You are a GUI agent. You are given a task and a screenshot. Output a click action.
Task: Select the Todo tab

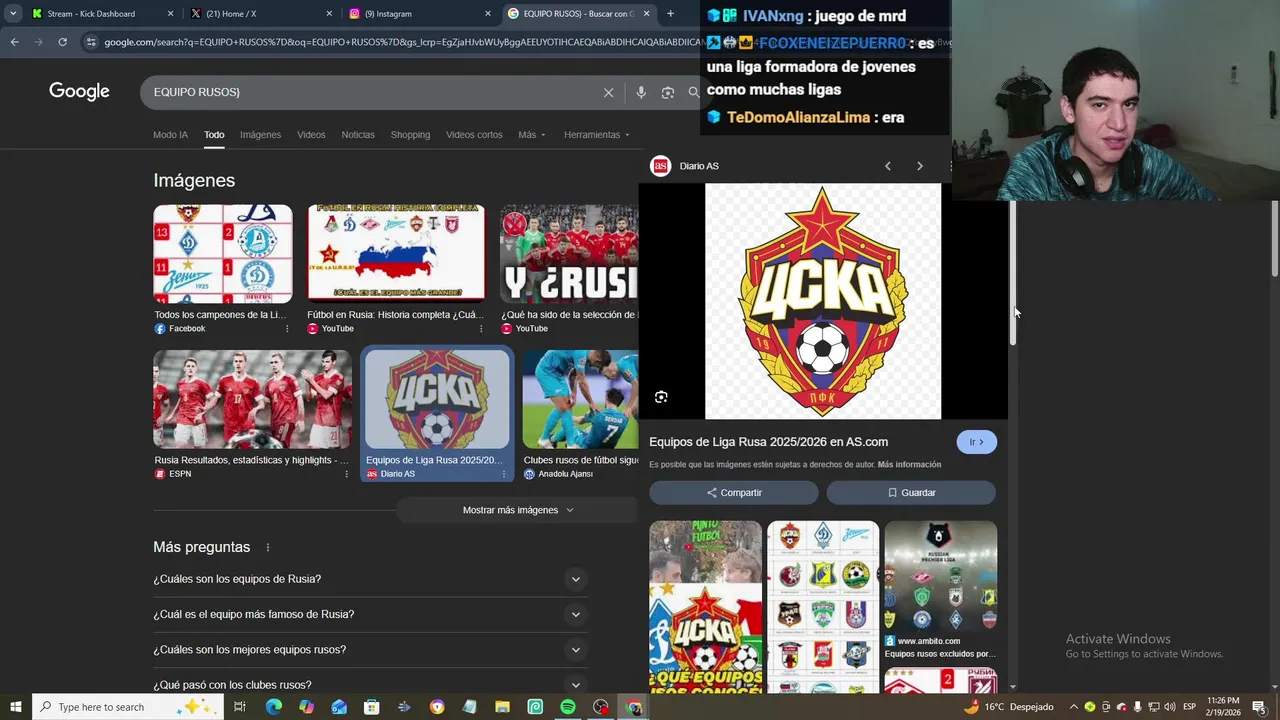pos(214,135)
